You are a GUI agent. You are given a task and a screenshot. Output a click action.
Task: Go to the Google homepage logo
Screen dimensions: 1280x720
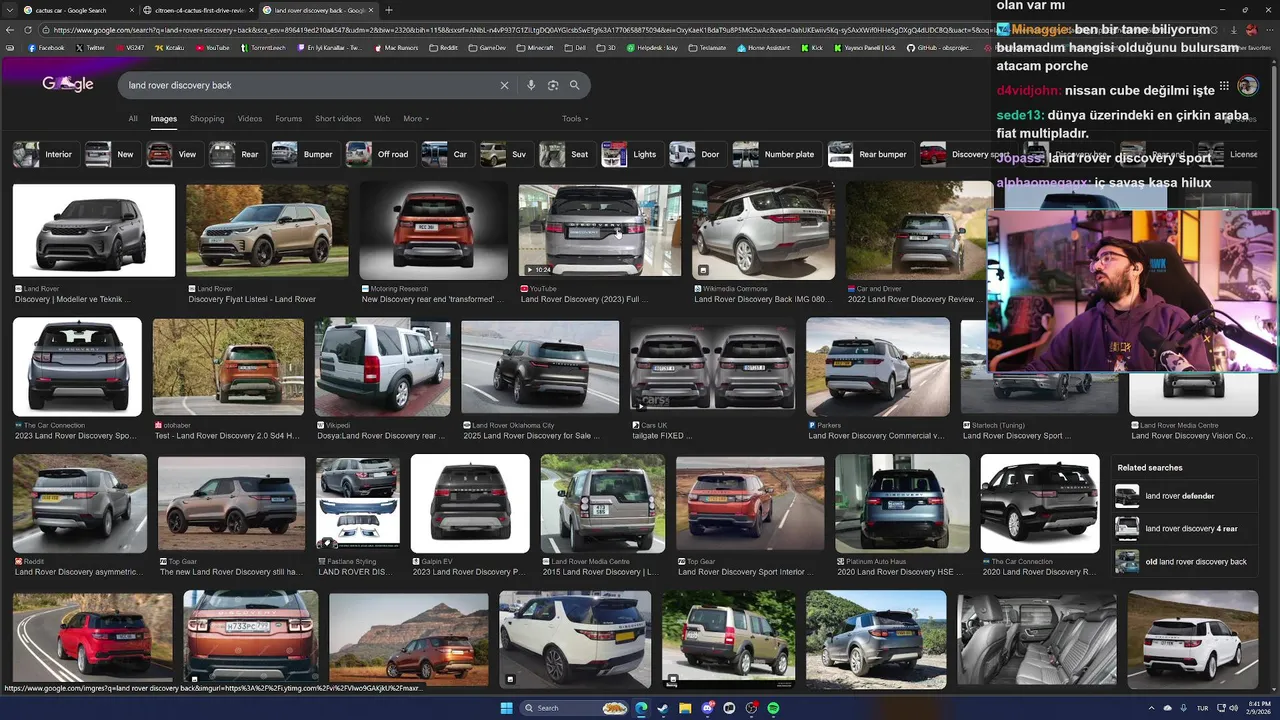click(x=68, y=85)
